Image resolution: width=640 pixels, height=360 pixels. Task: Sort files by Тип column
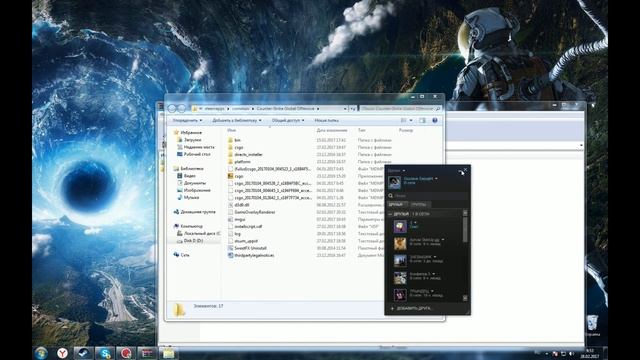(x=362, y=130)
